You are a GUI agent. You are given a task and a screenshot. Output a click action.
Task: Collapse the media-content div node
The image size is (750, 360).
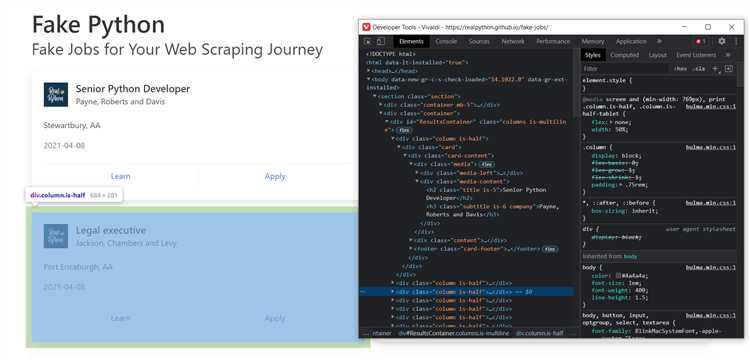[x=417, y=181]
